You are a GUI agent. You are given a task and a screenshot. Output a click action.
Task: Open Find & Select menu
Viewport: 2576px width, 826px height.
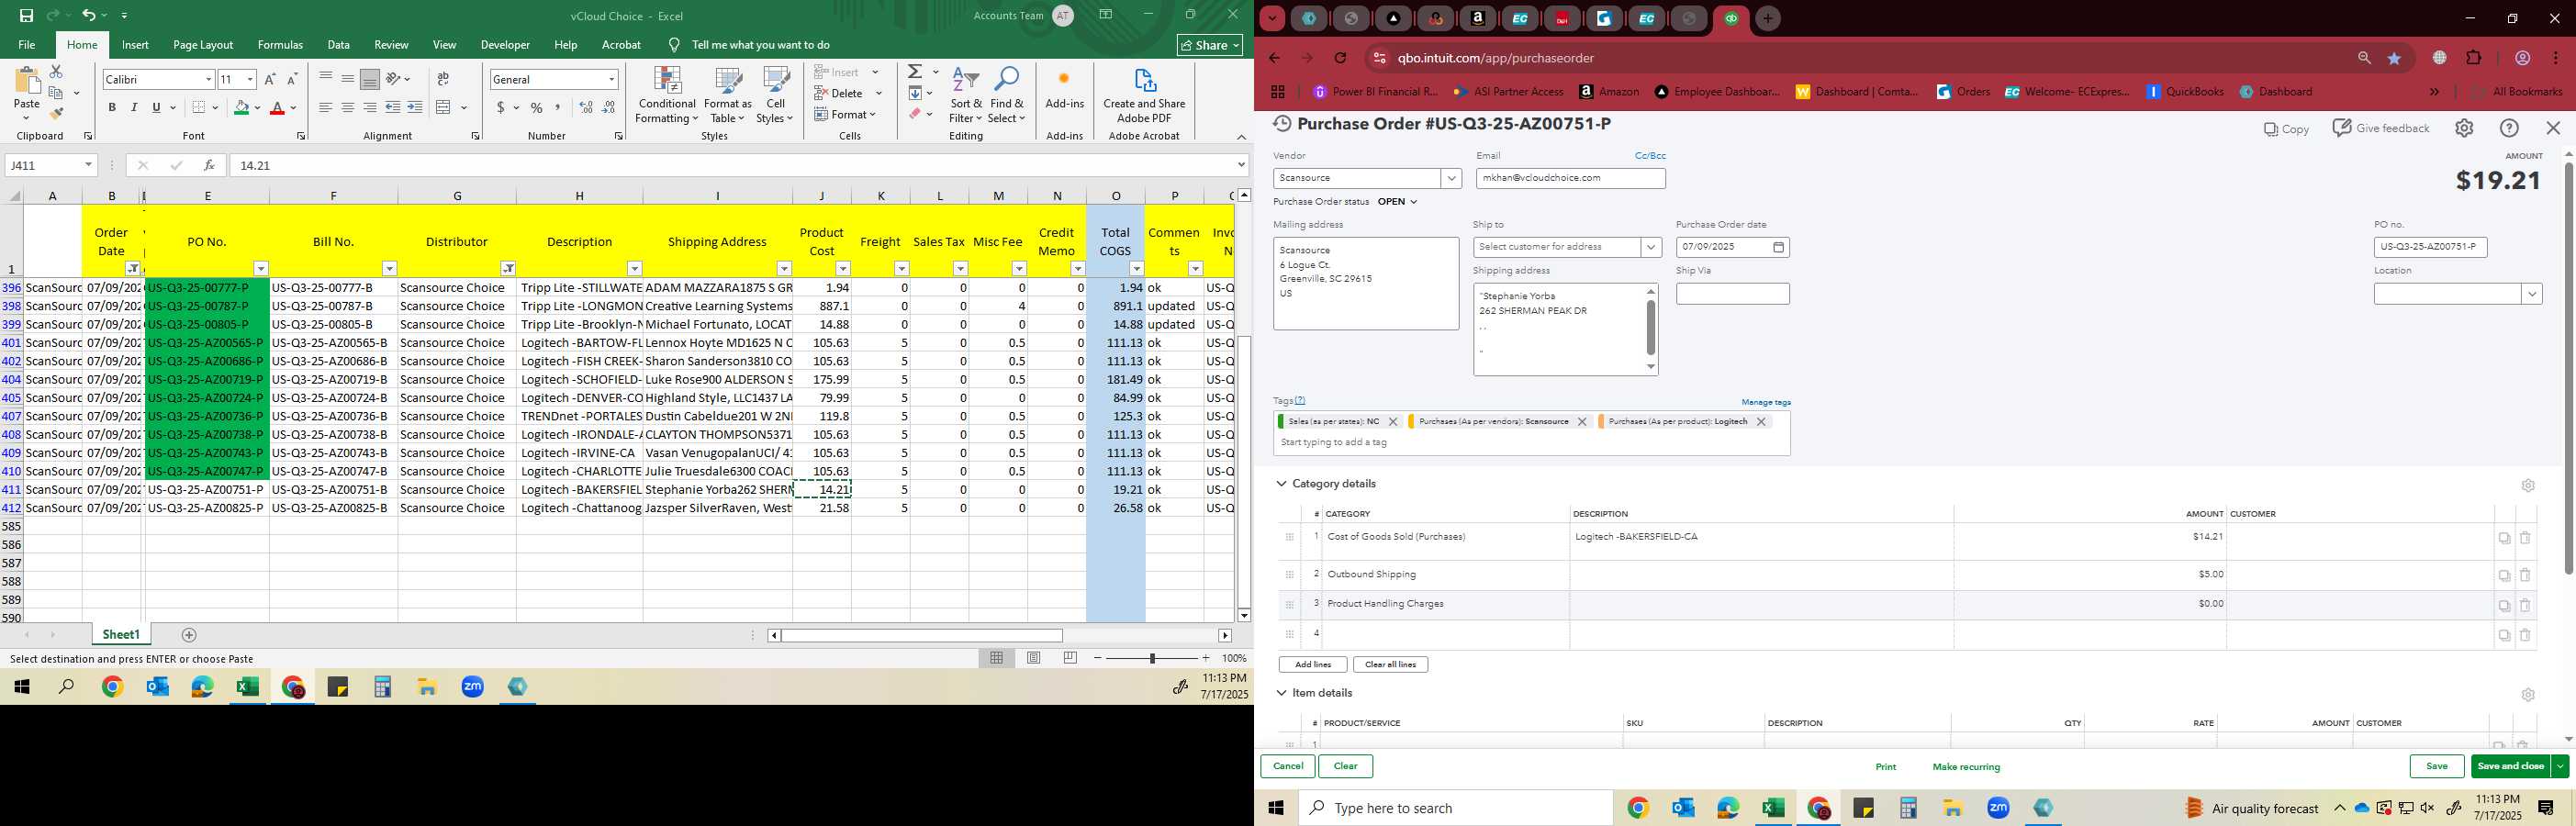1007,96
